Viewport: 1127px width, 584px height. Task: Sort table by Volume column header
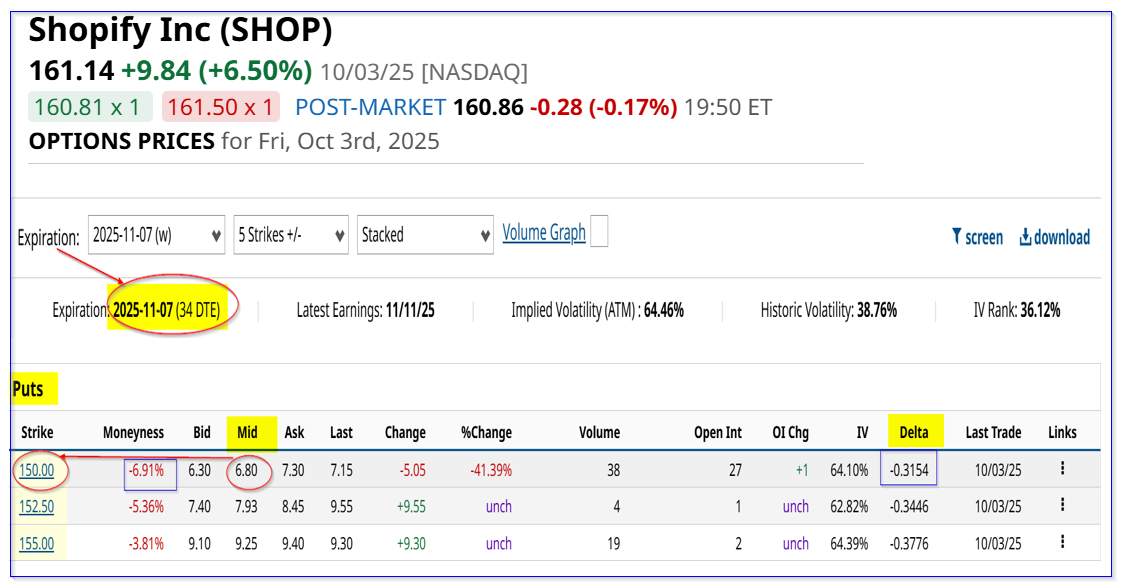click(599, 432)
